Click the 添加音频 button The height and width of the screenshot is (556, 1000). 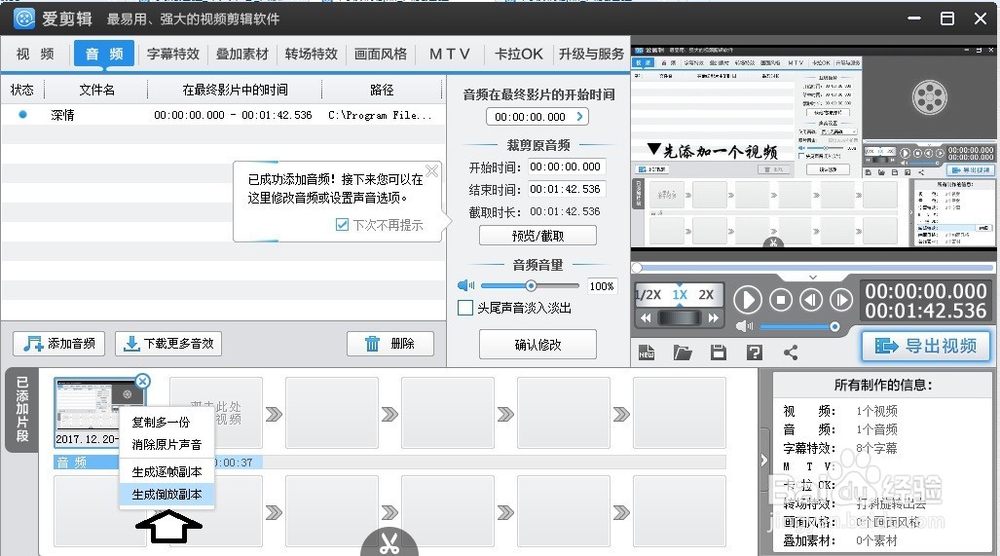coord(60,344)
